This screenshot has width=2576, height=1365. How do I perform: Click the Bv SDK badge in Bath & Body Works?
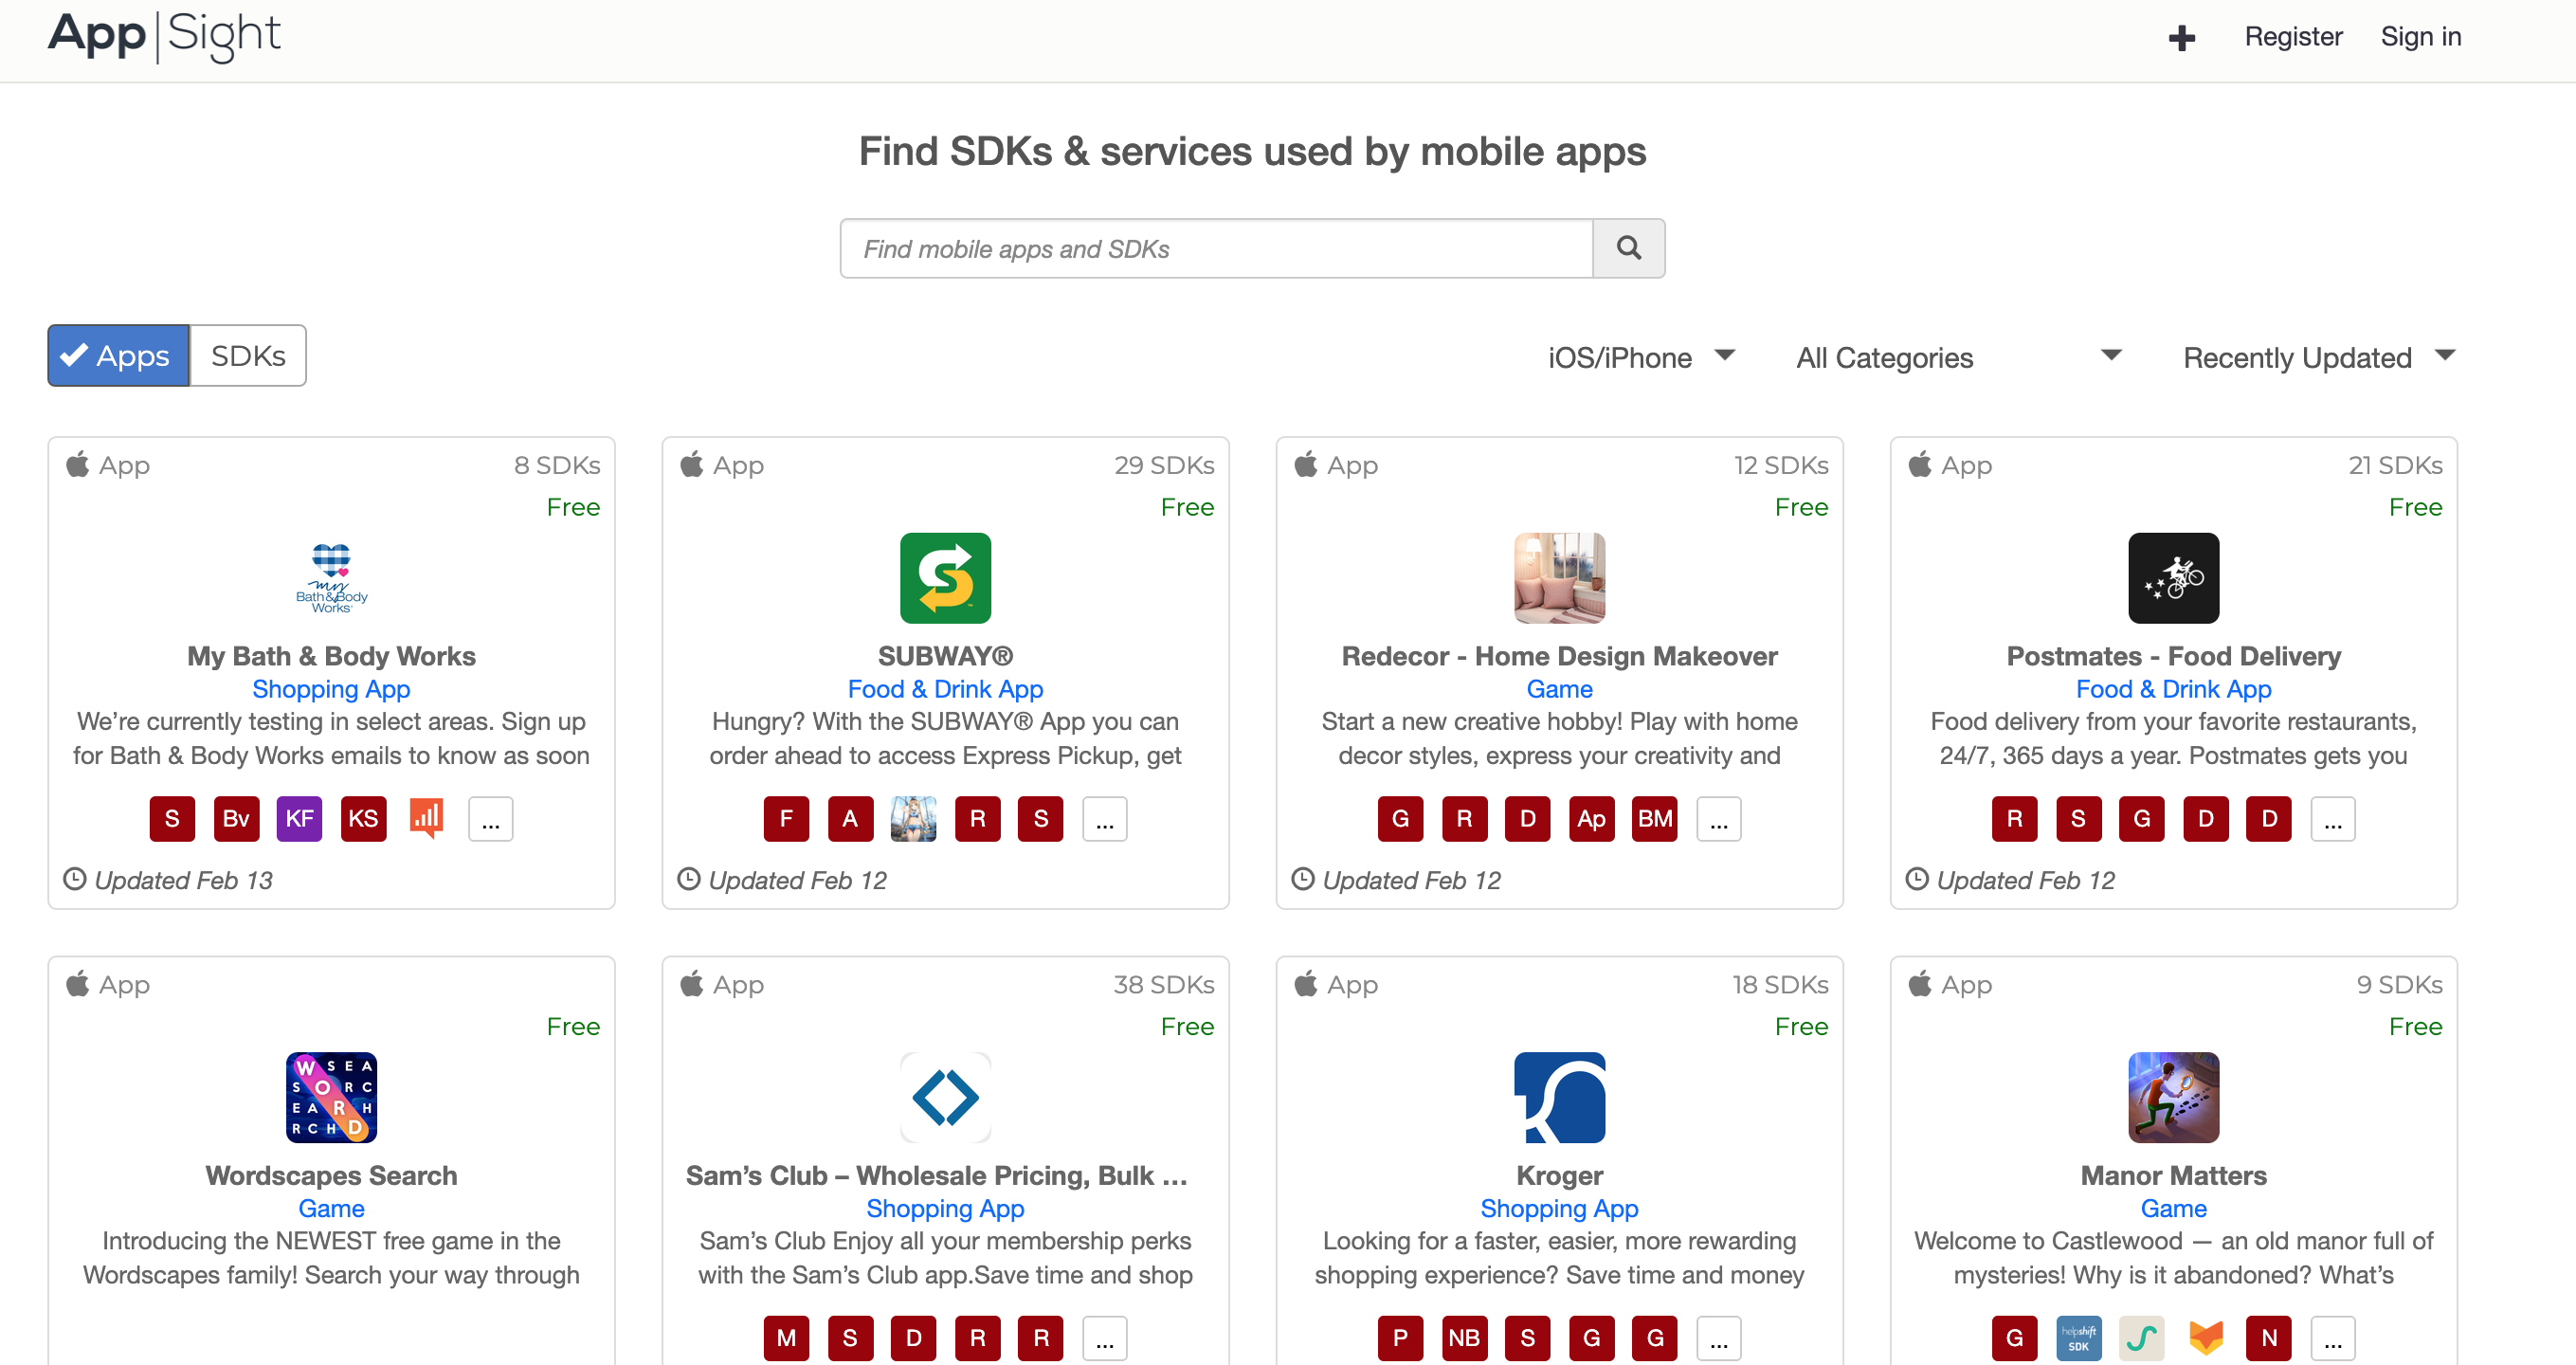[x=236, y=819]
